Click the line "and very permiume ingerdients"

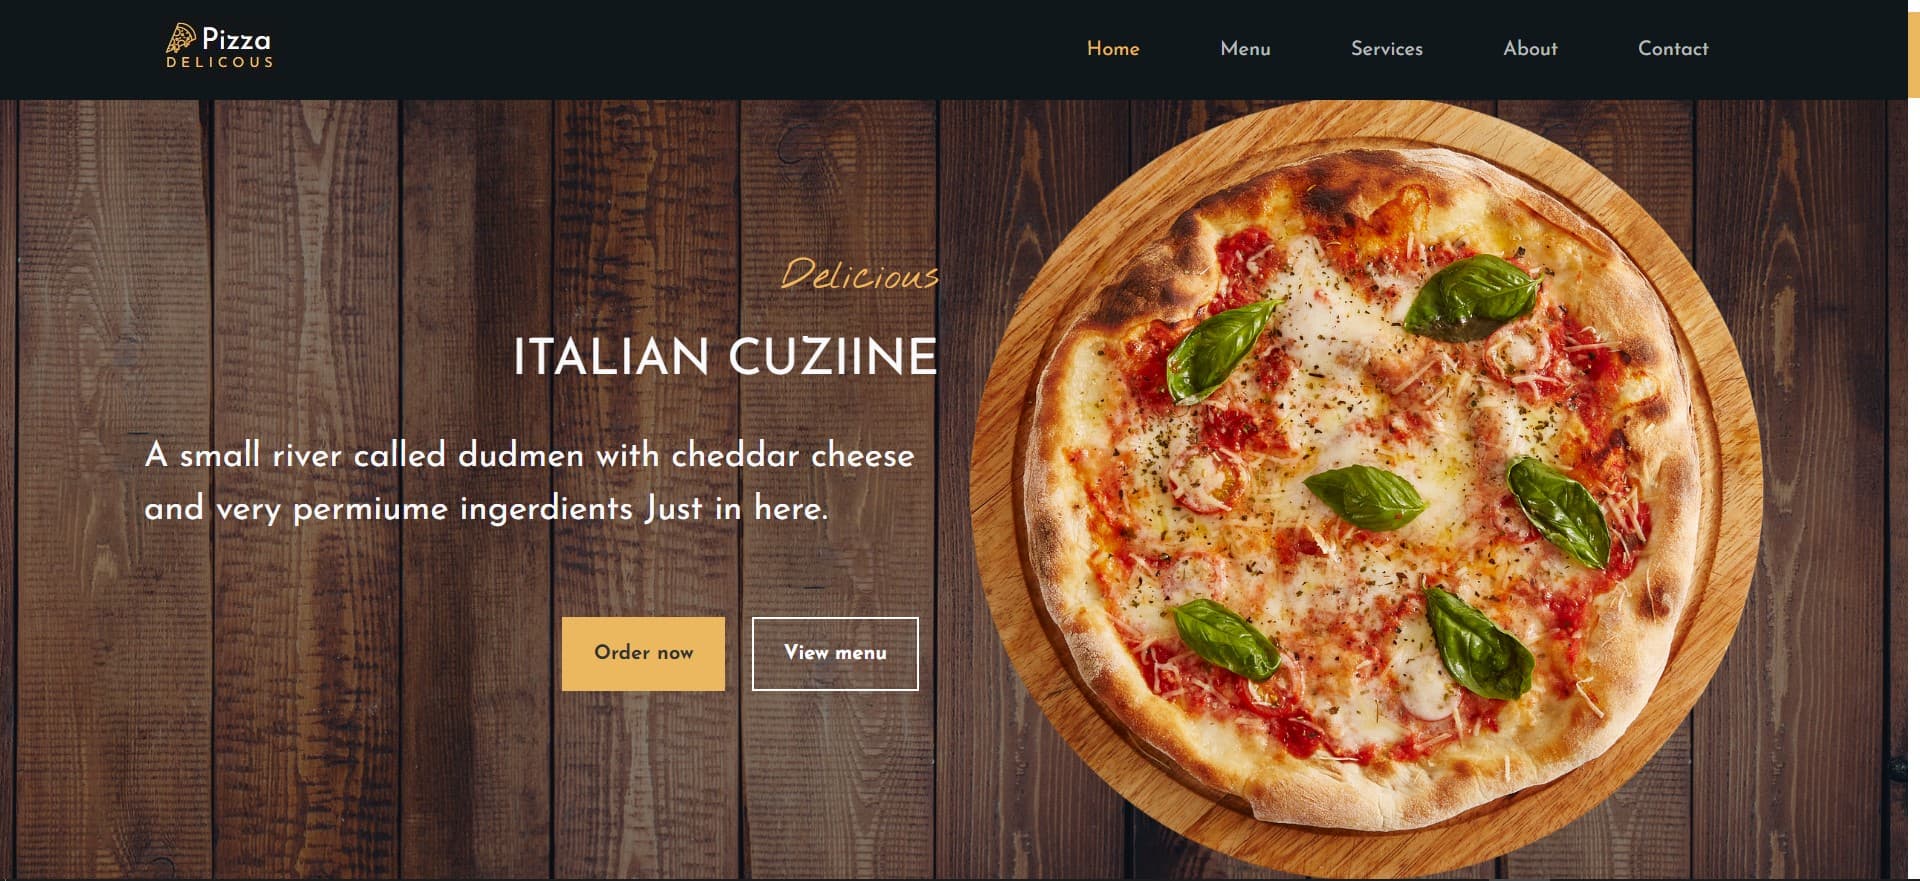[x=389, y=508]
